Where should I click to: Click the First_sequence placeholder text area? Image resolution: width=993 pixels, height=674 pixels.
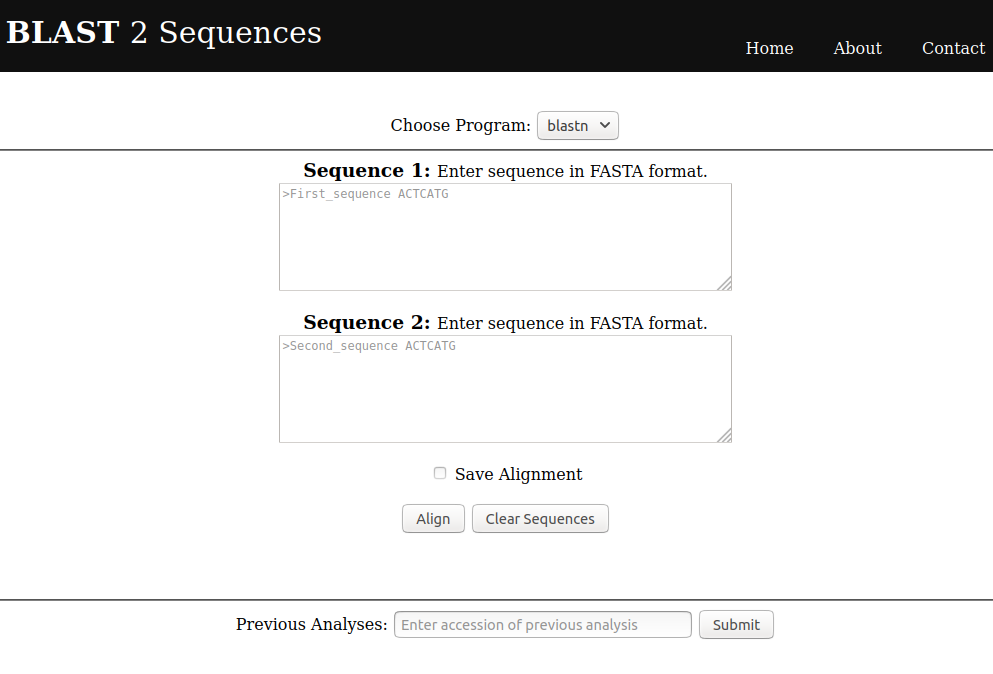tap(505, 236)
